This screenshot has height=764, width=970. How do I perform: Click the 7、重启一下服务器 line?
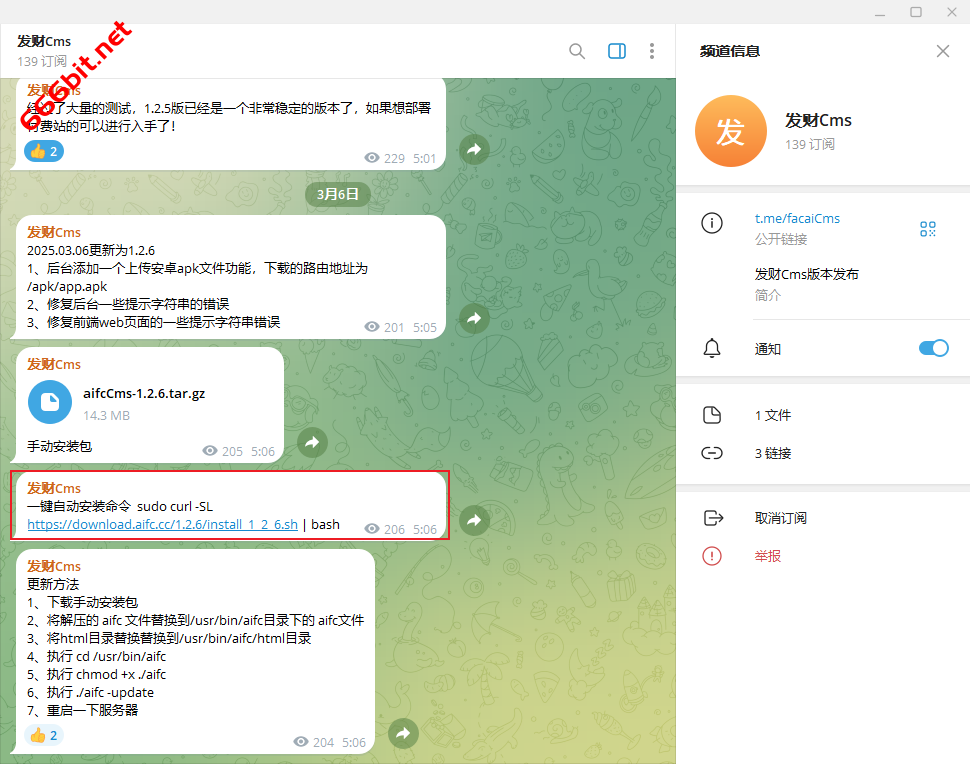coord(82,710)
